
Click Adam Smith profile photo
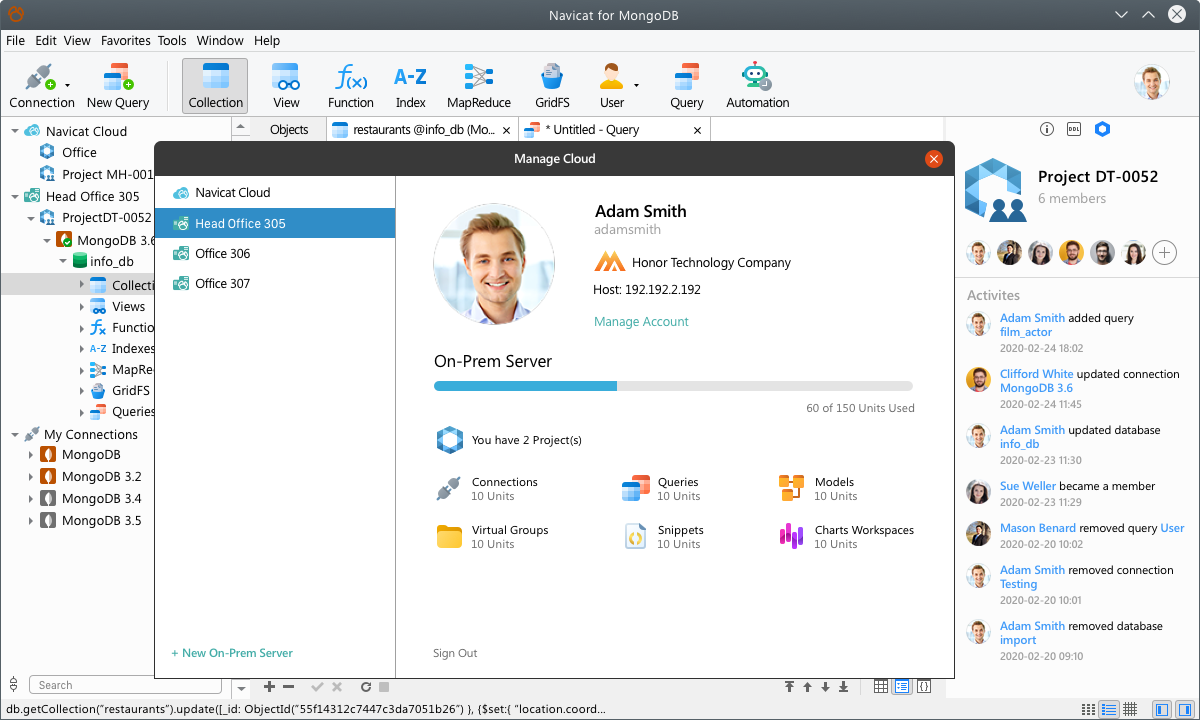point(494,264)
